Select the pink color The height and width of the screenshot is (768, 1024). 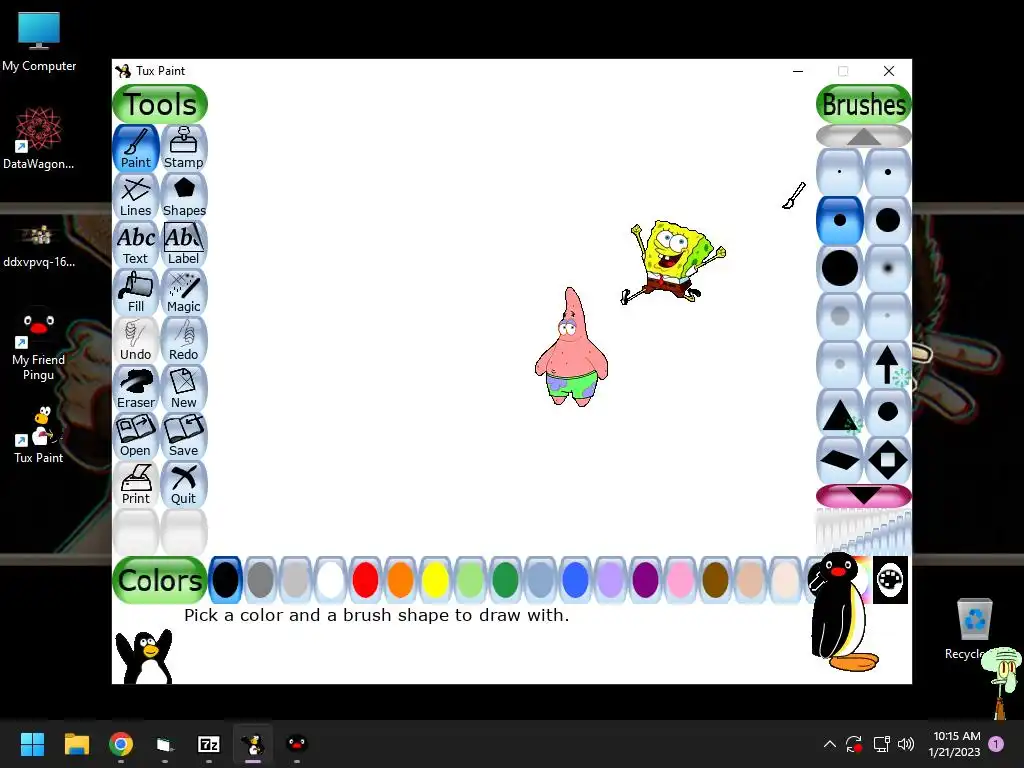coord(680,579)
